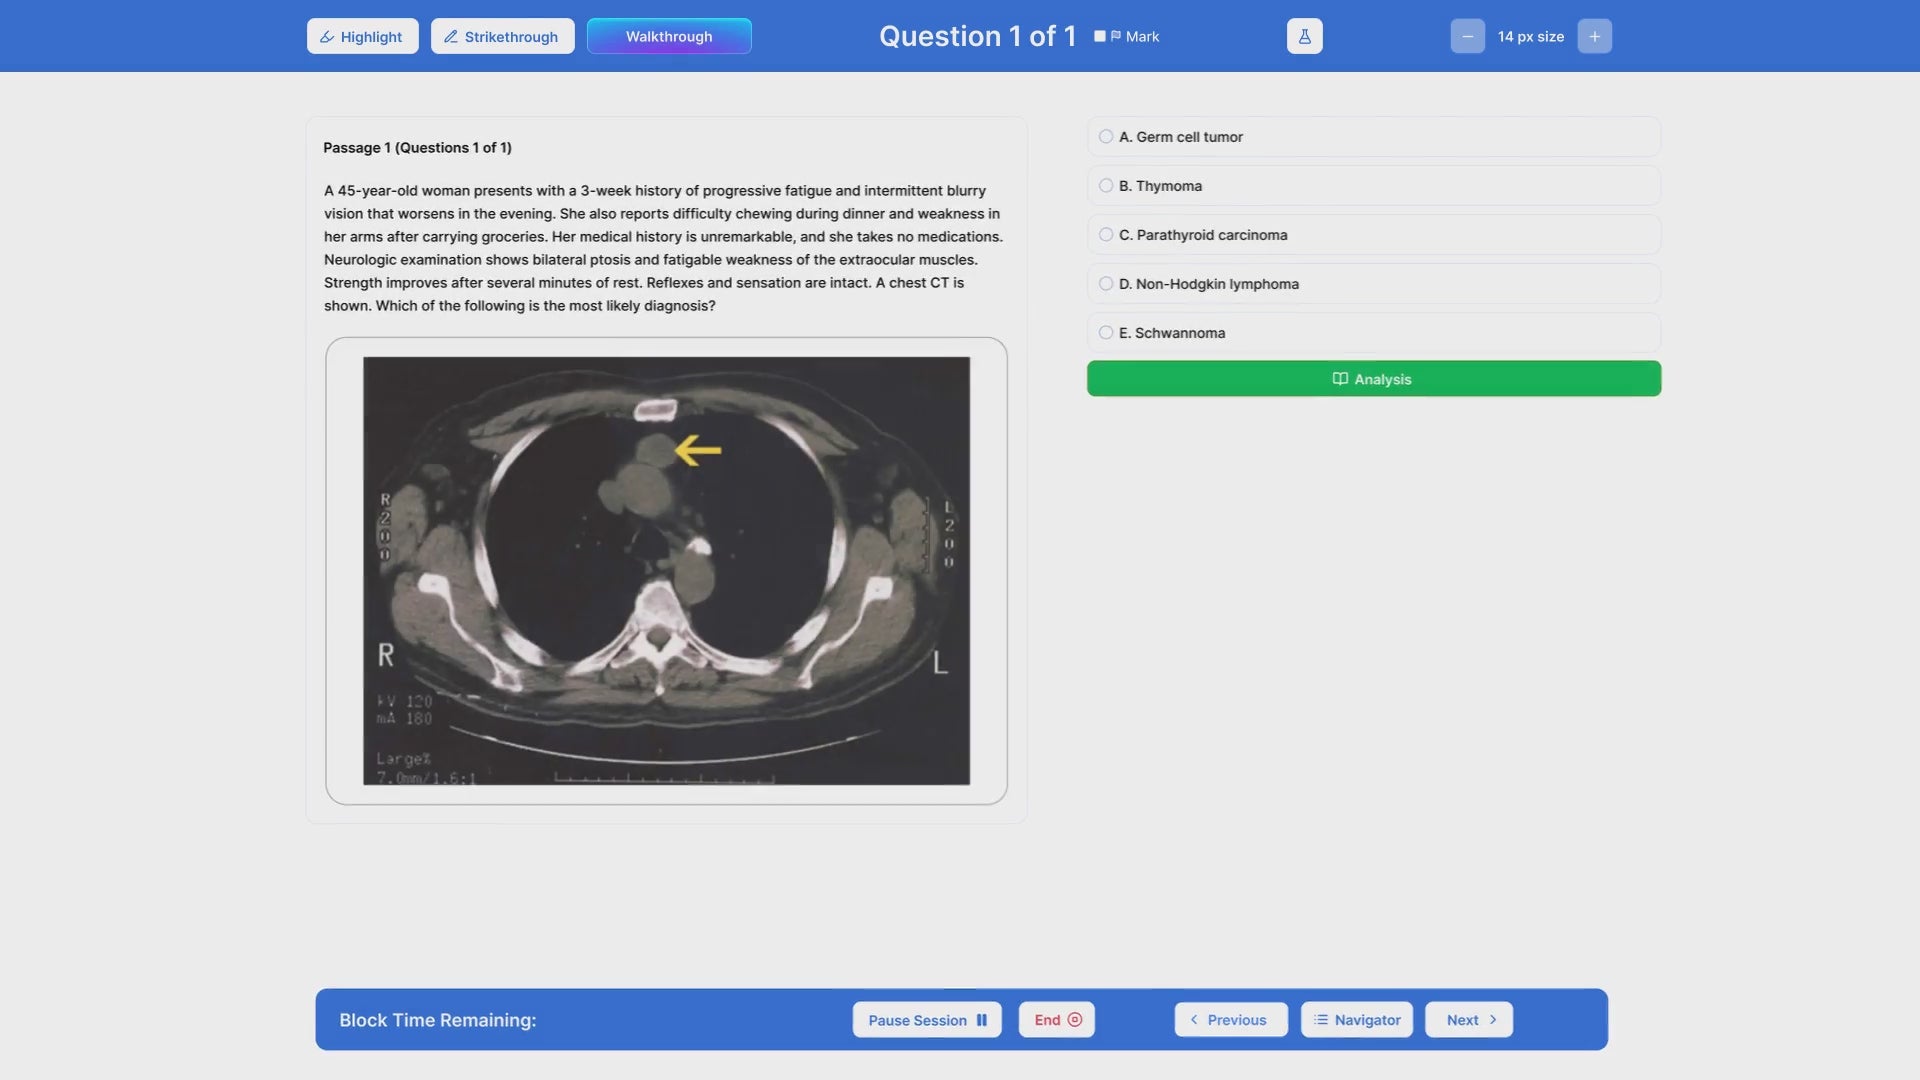Check the Mark question checkbox

[1100, 36]
